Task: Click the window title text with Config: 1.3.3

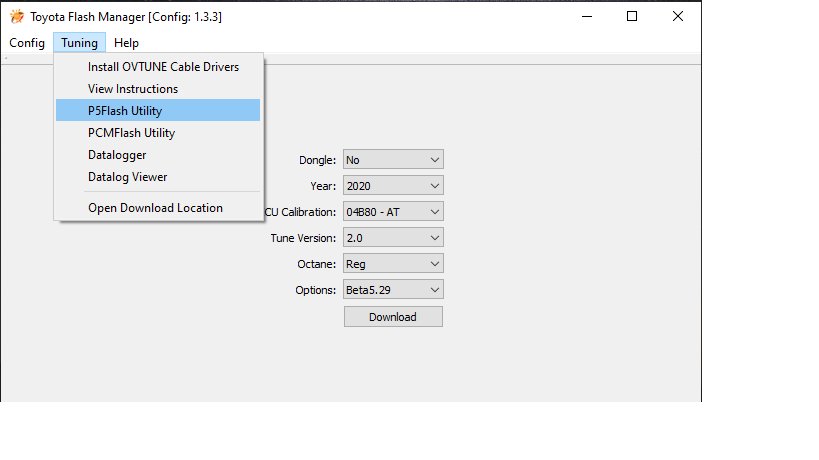Action: [126, 17]
